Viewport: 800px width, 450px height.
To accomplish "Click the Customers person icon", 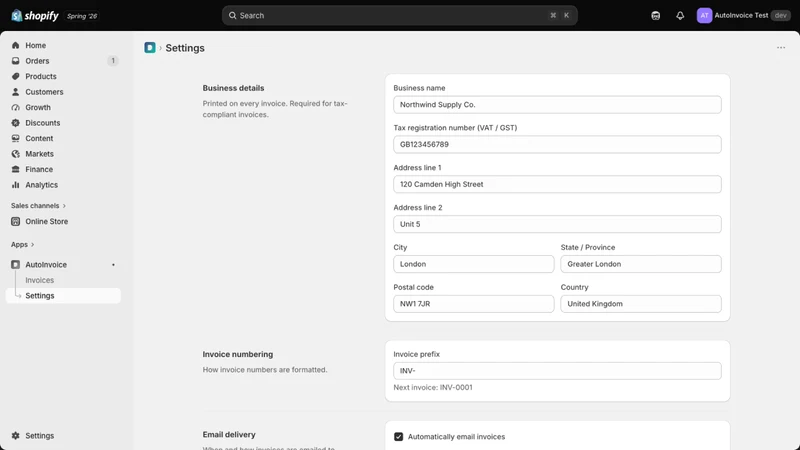I will click(x=15, y=92).
